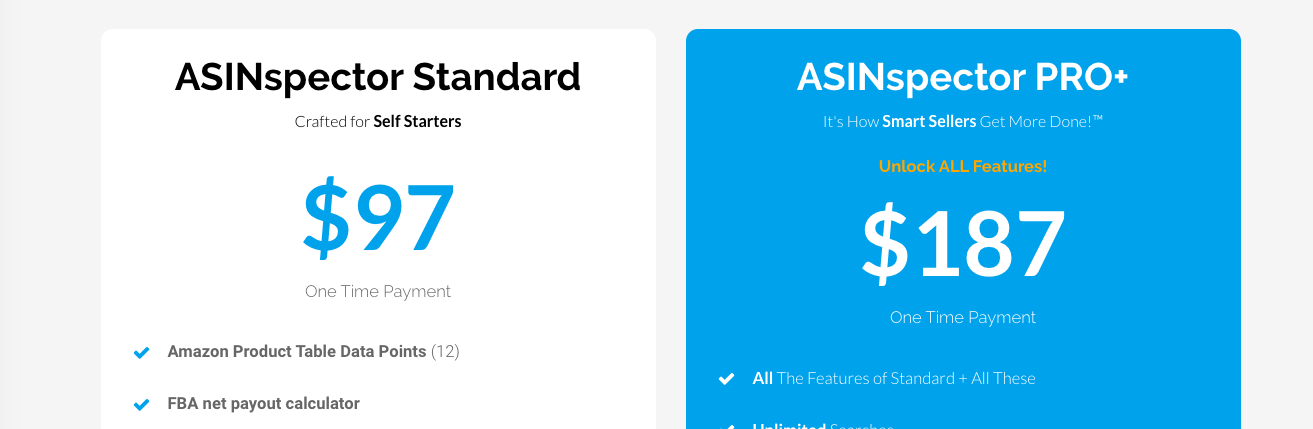Click the Smart Sellers Get More Done tagline

click(x=963, y=122)
